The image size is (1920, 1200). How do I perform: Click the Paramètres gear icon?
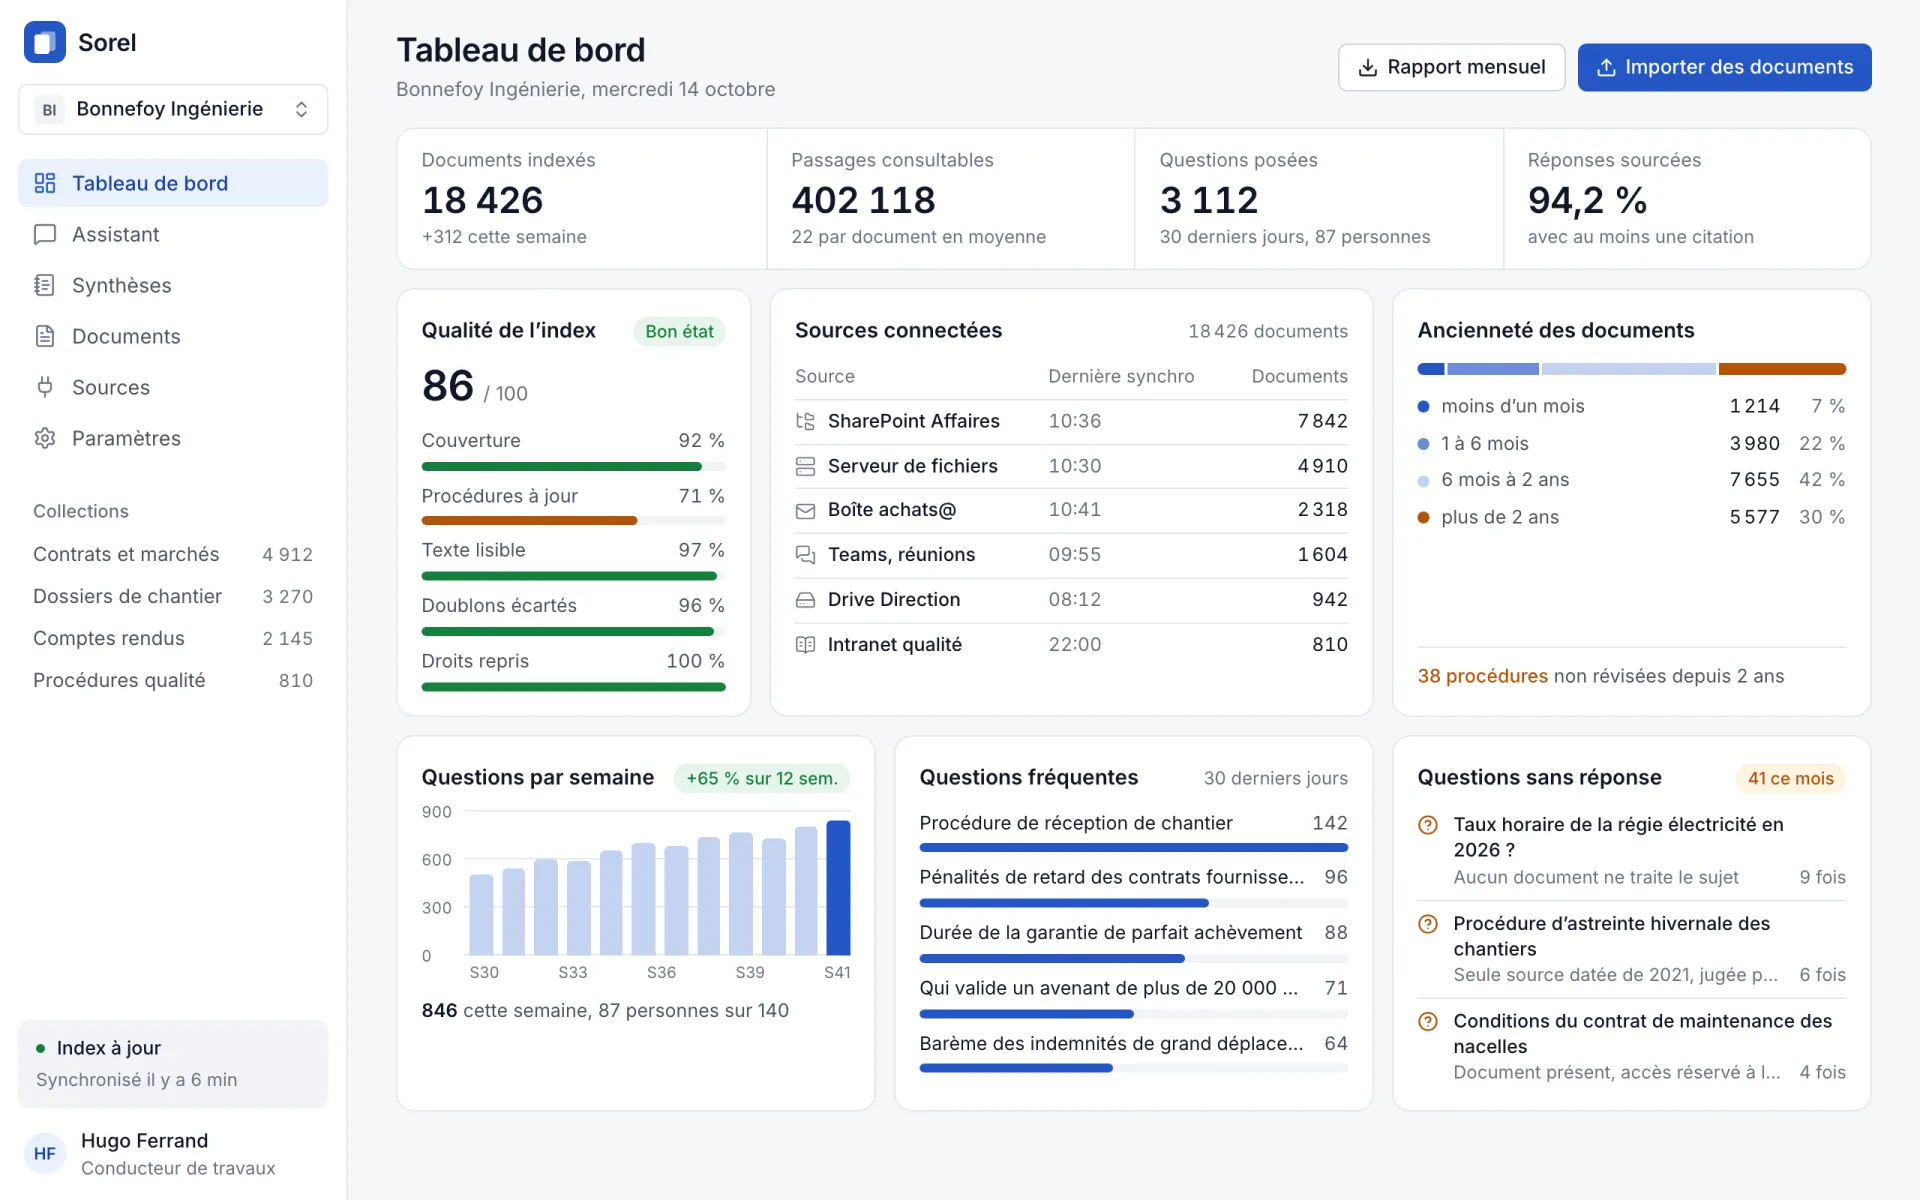point(45,438)
